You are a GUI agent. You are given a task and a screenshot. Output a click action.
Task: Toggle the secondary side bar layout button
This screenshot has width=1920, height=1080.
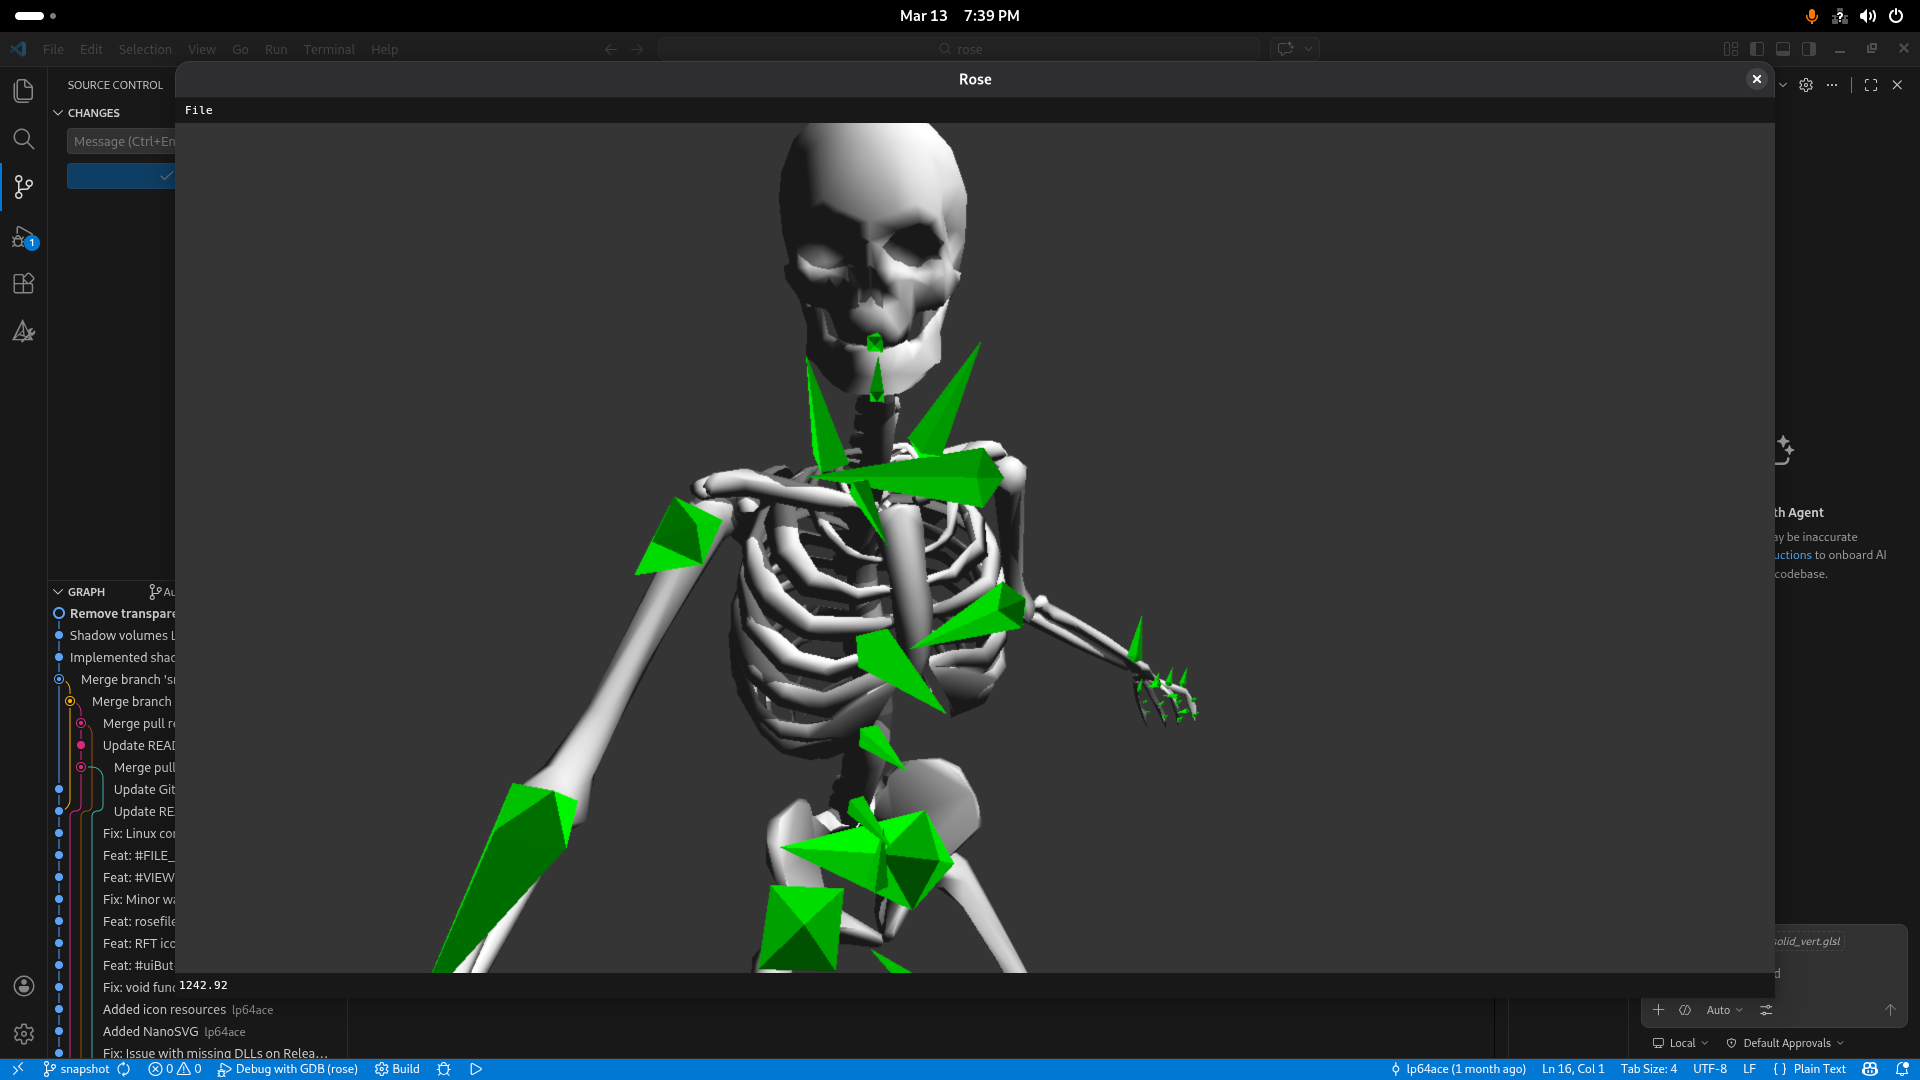coord(1809,49)
